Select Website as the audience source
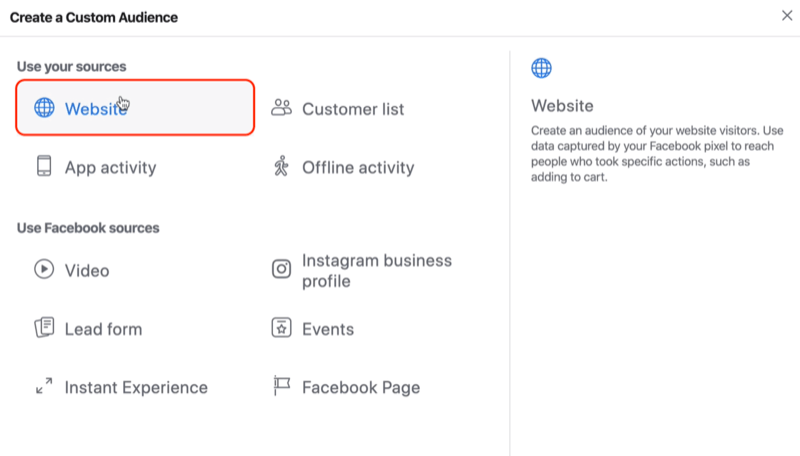The width and height of the screenshot is (800, 456). click(135, 108)
